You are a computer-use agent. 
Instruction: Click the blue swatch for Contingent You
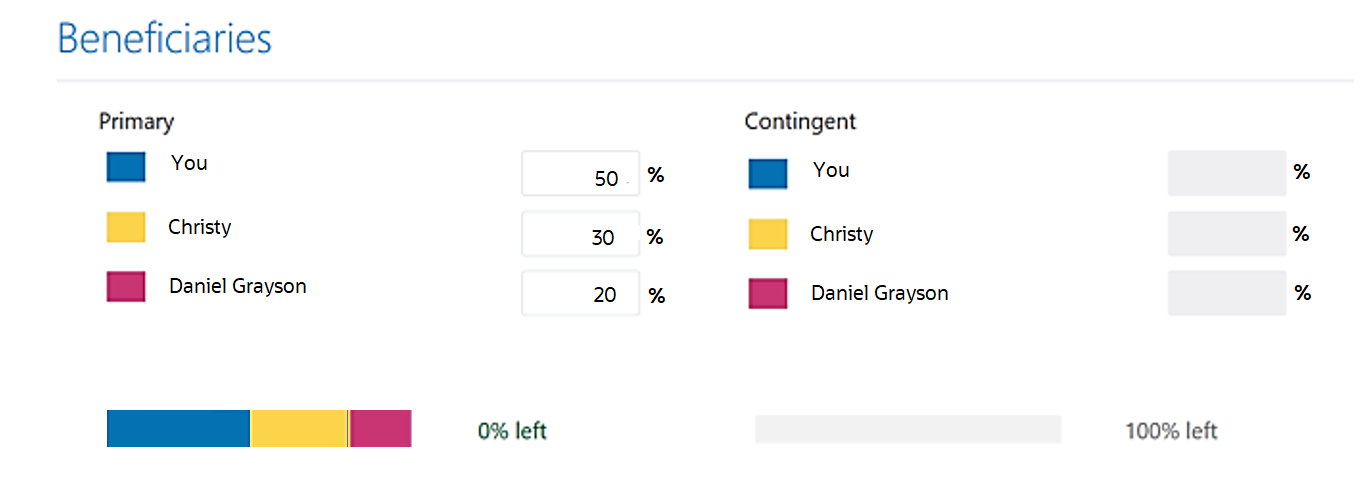coord(767,173)
